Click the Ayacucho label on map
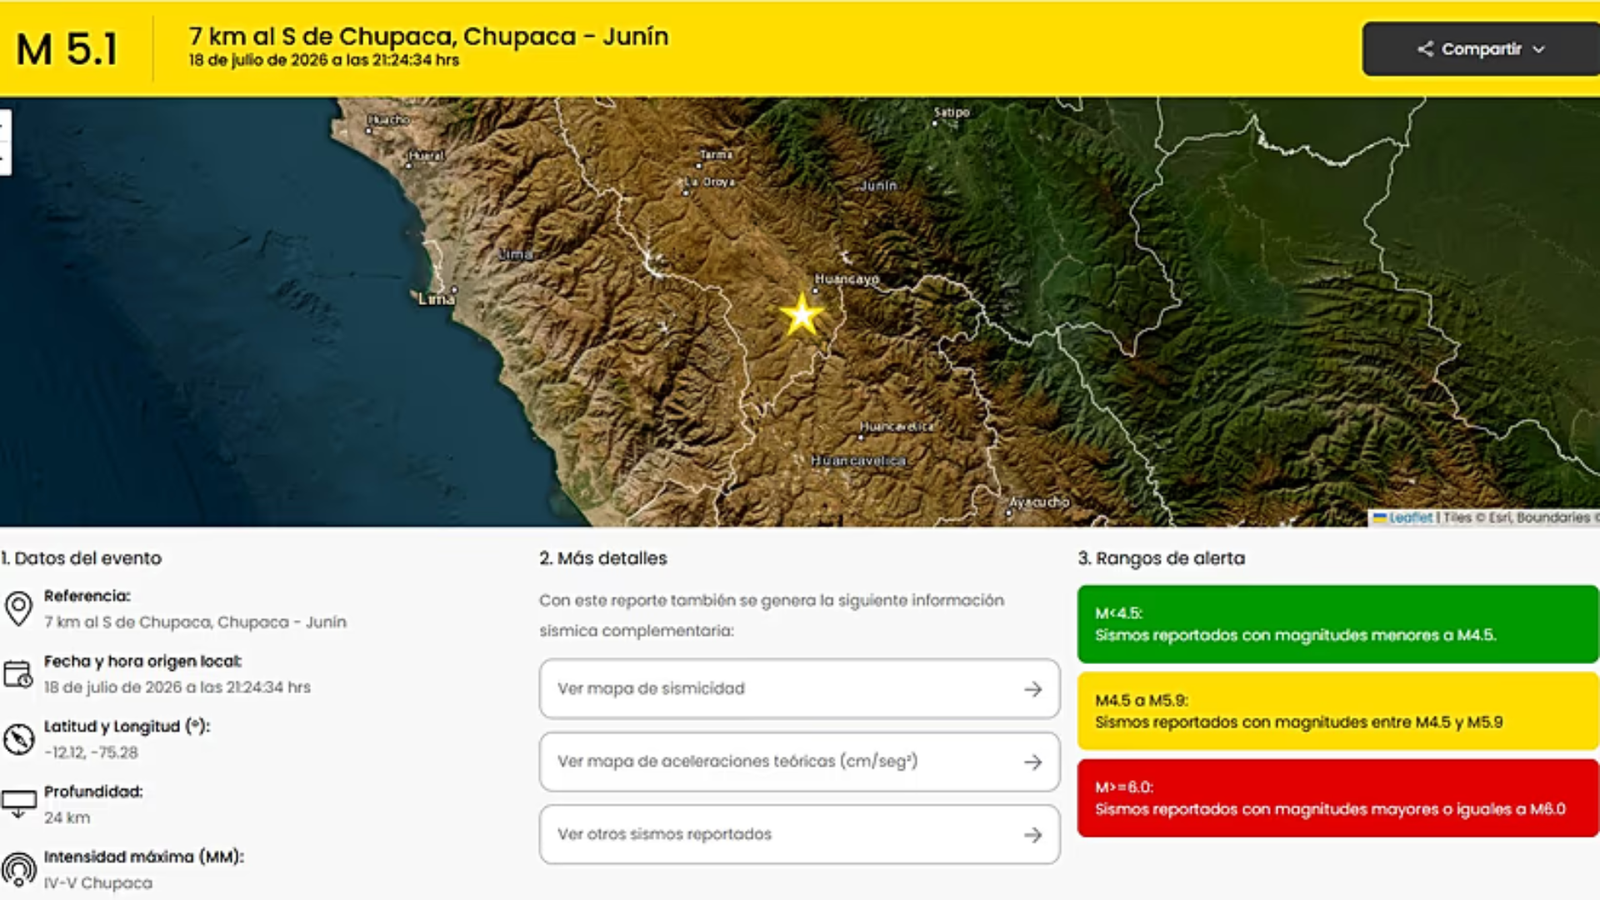The image size is (1600, 900). pos(1039,502)
